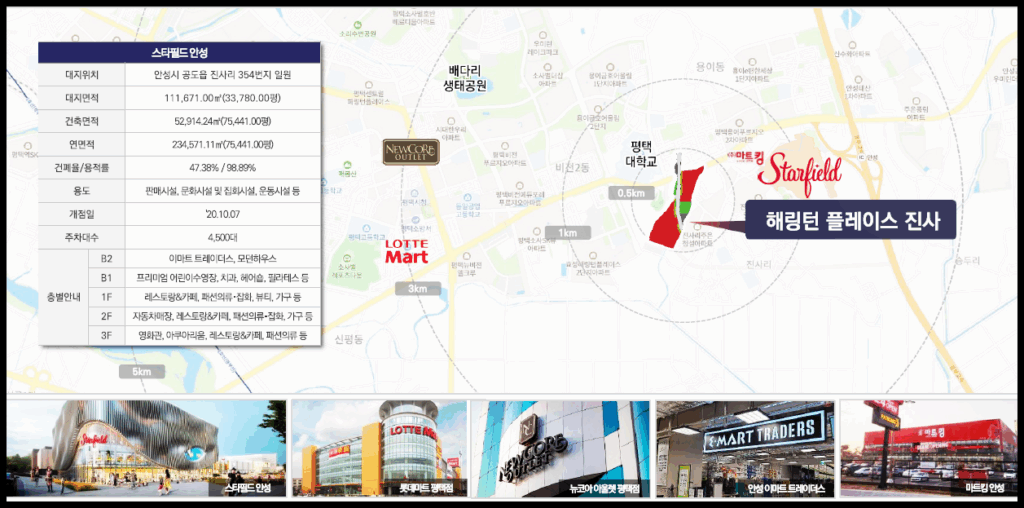
Task: Click the text 판매시설, 문화시설 및 집회시설, 운동시설 등
Action: (x=223, y=191)
